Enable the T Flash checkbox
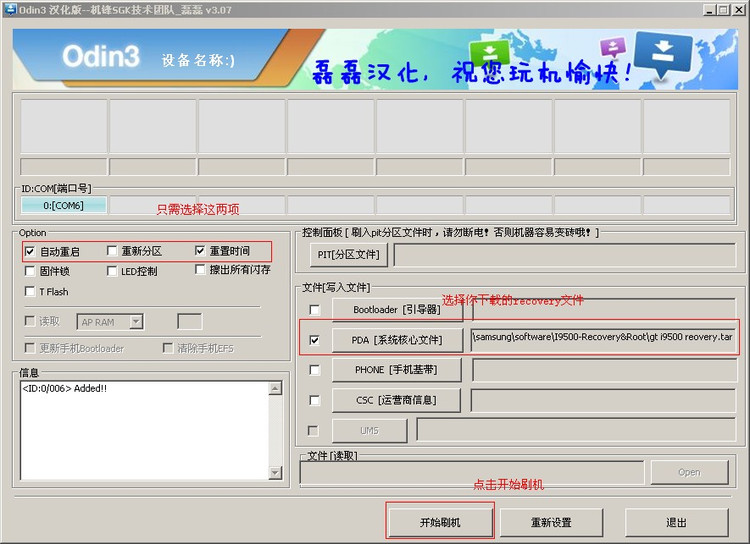750x544 pixels. coord(30,291)
